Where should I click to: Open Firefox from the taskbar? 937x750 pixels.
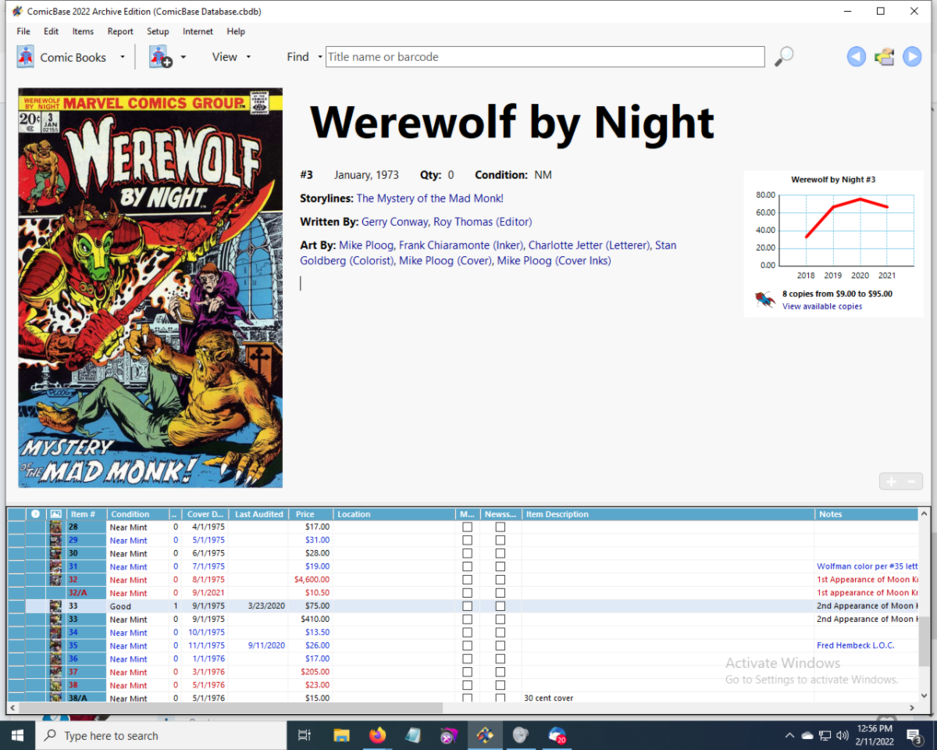click(377, 735)
